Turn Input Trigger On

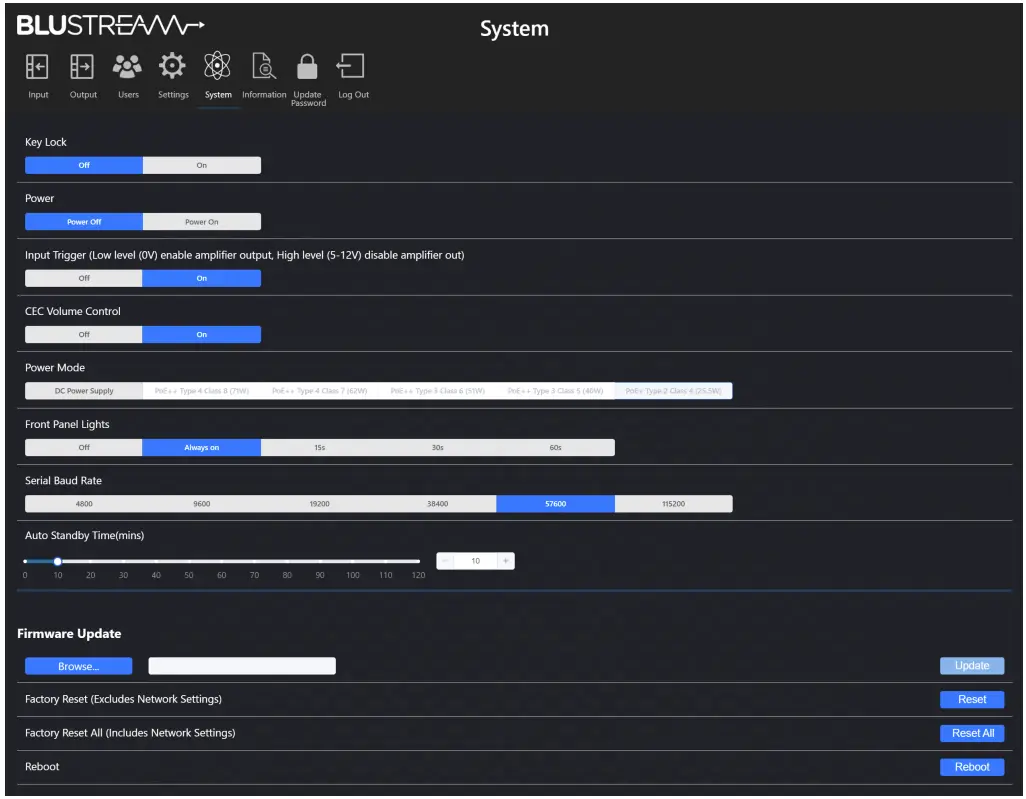202,278
